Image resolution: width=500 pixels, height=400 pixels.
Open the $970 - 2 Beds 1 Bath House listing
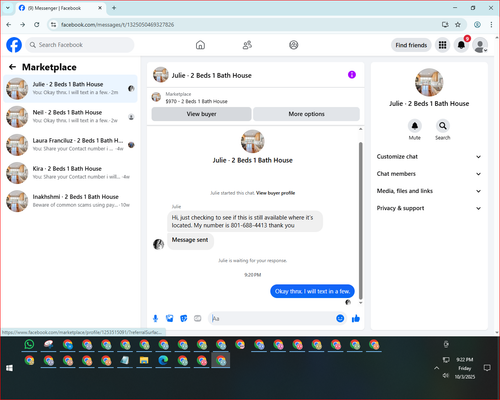[x=196, y=101]
